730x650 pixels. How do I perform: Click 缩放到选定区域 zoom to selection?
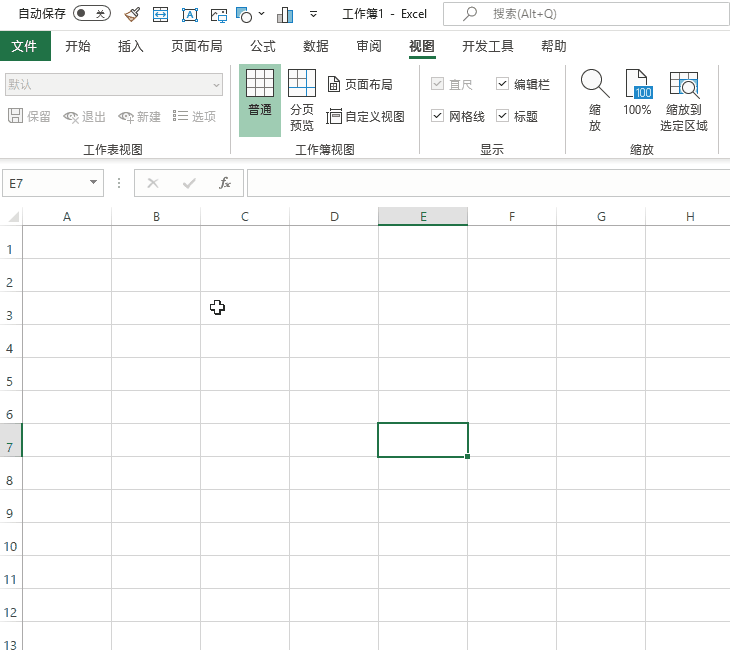pyautogui.click(x=683, y=100)
